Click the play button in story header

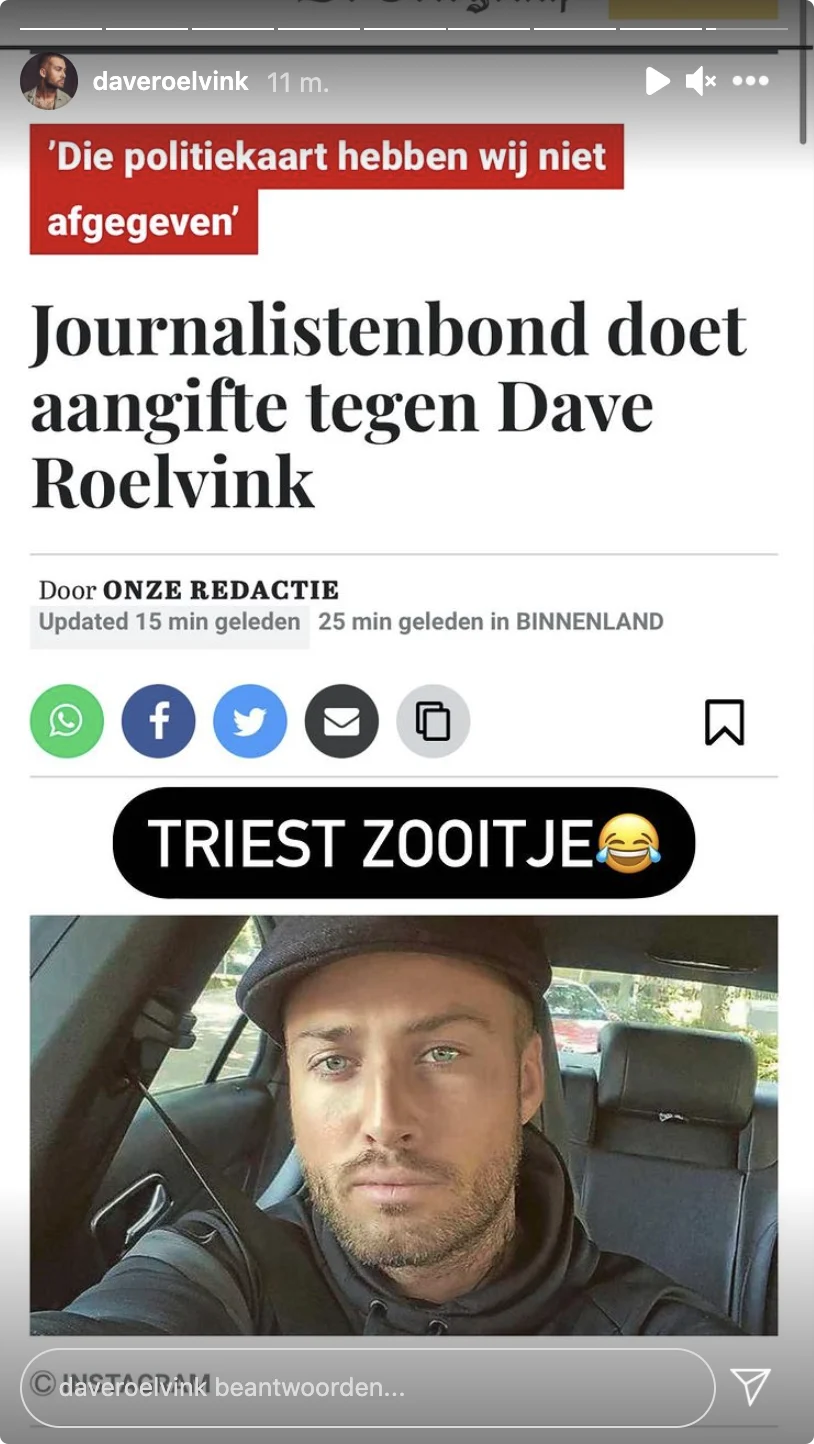click(x=657, y=81)
